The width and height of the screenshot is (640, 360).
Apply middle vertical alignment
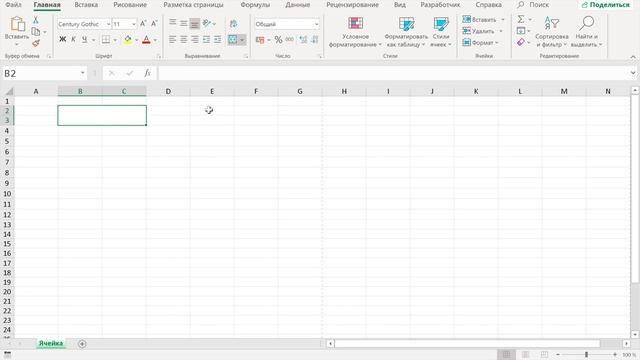184,23
